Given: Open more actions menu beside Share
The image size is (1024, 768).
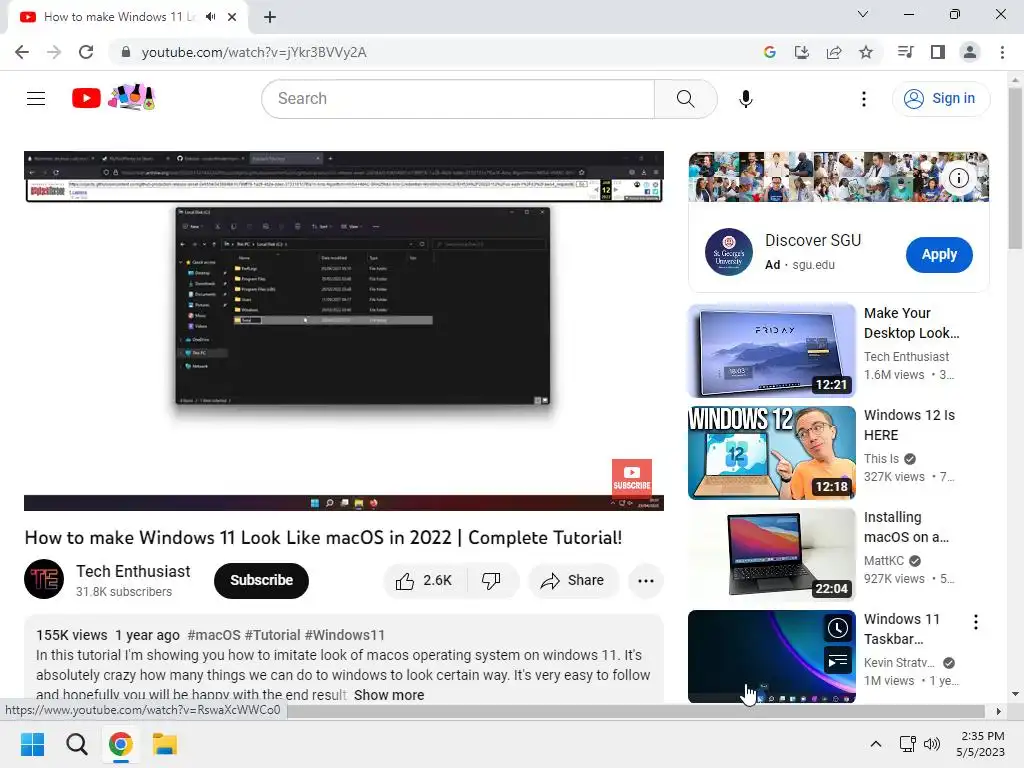Looking at the screenshot, I should click(x=646, y=581).
